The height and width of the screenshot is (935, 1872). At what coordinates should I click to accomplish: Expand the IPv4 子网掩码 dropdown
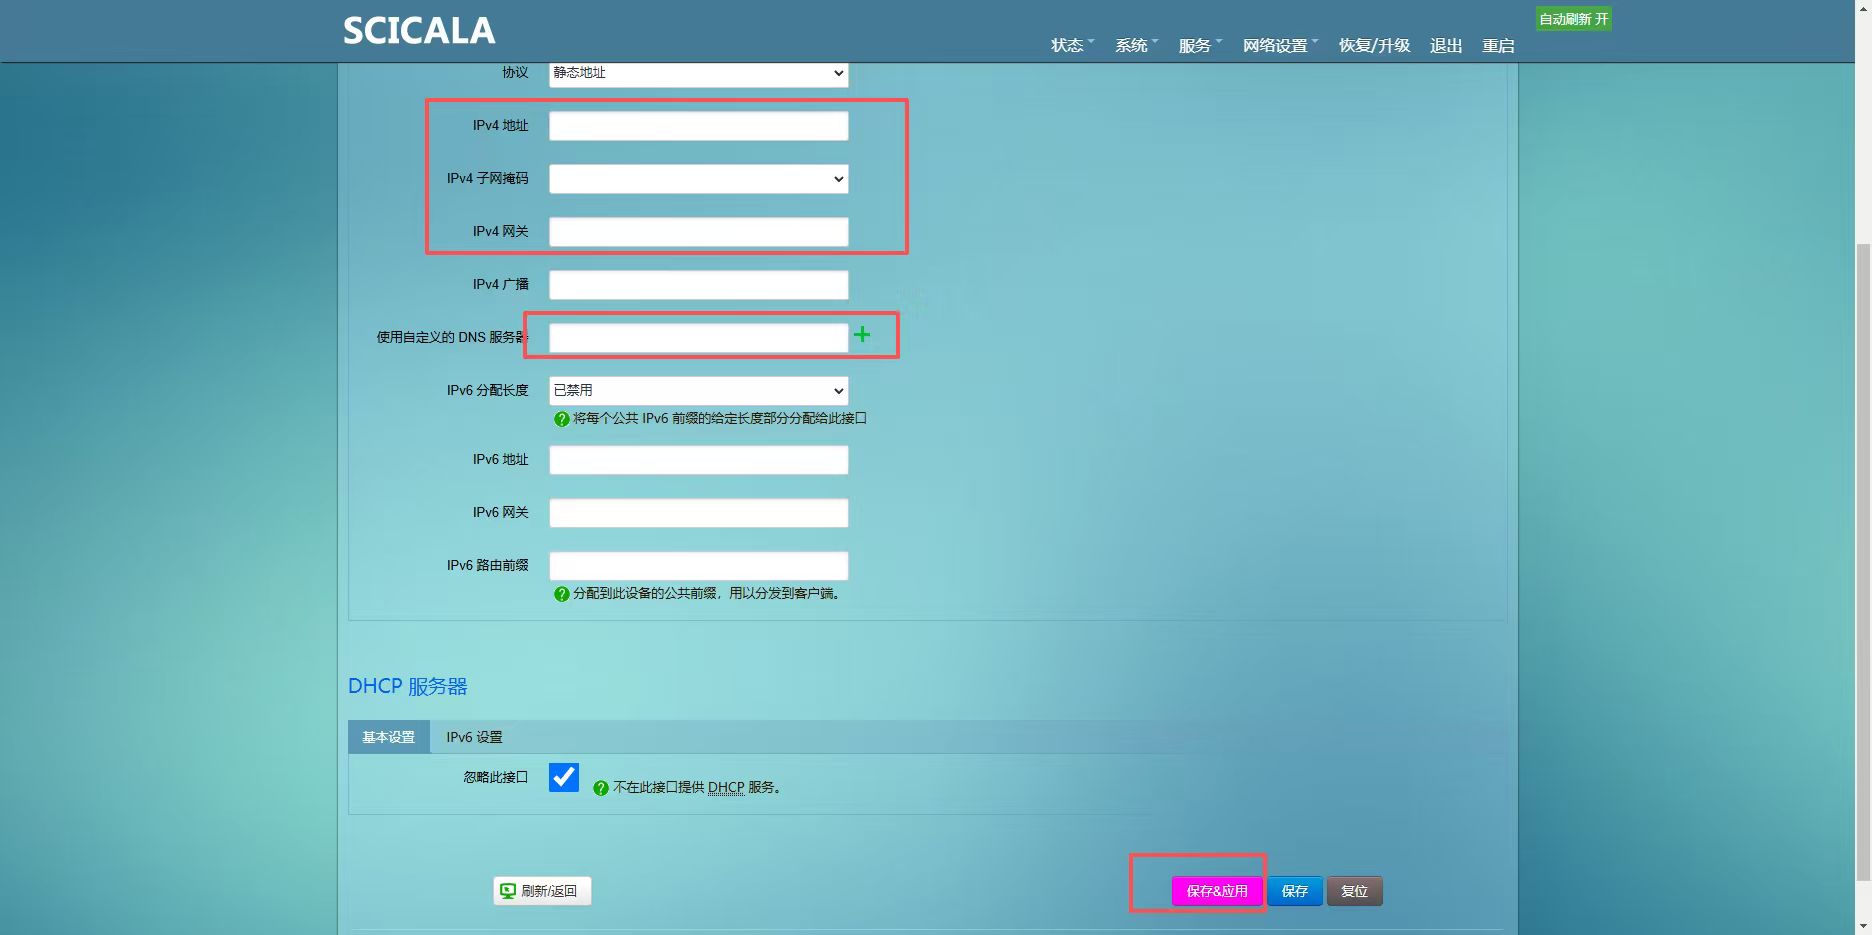click(698, 179)
